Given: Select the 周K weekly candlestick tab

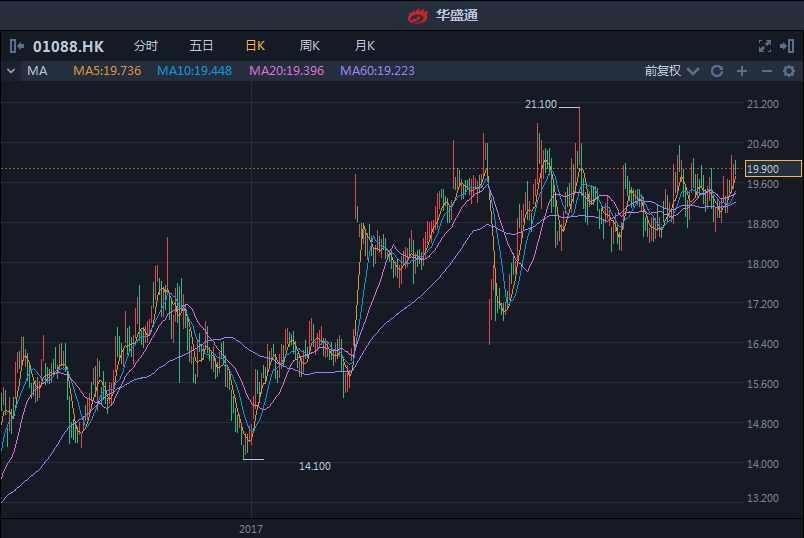Looking at the screenshot, I should (x=309, y=46).
